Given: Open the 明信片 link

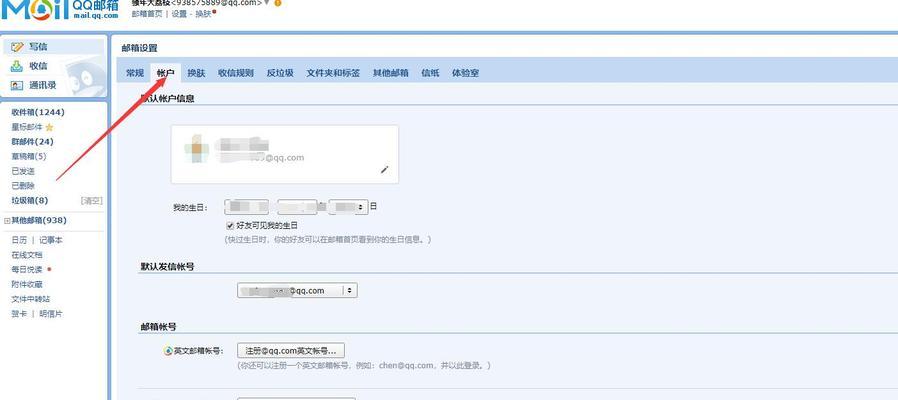Looking at the screenshot, I should pos(51,314).
